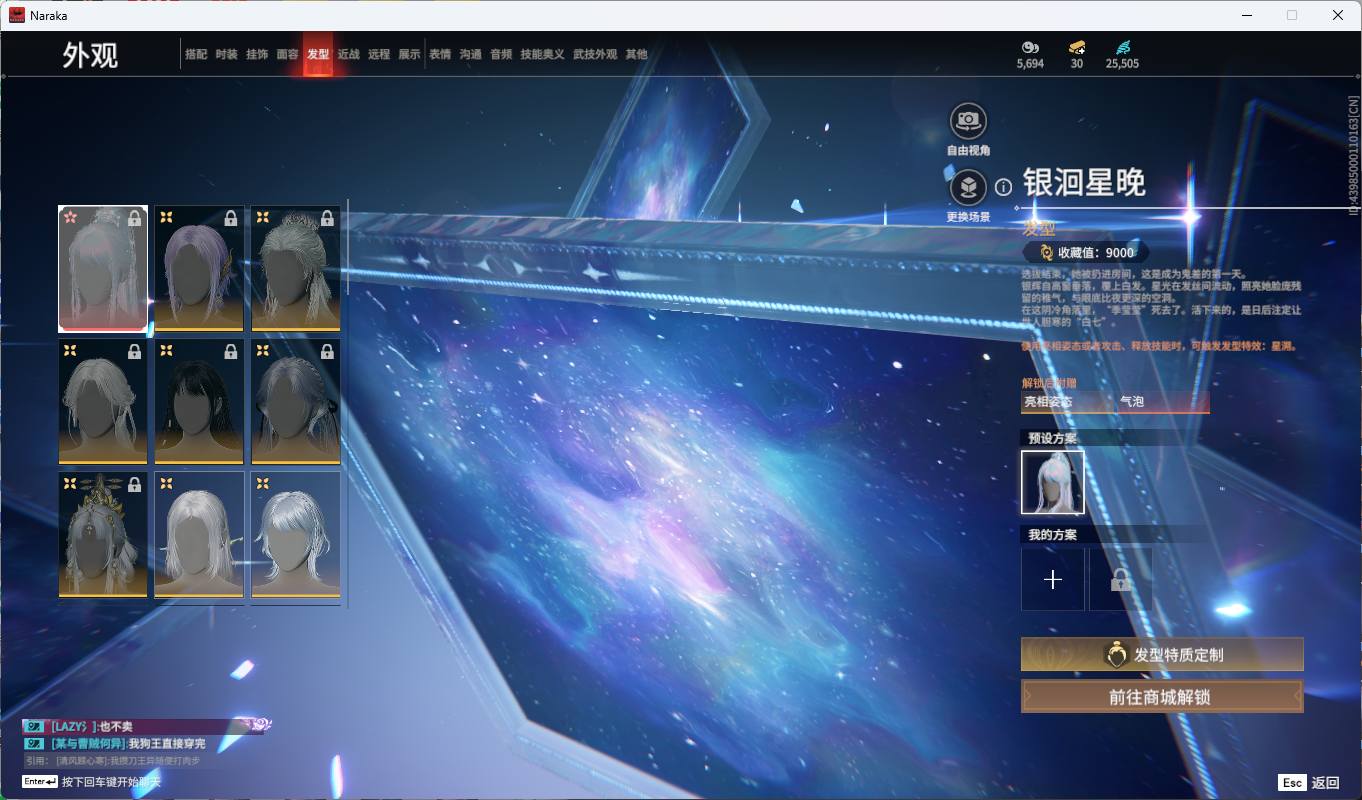This screenshot has width=1362, height=800.
Task: Select the purple hairstyle thumbnail
Action: (199, 268)
